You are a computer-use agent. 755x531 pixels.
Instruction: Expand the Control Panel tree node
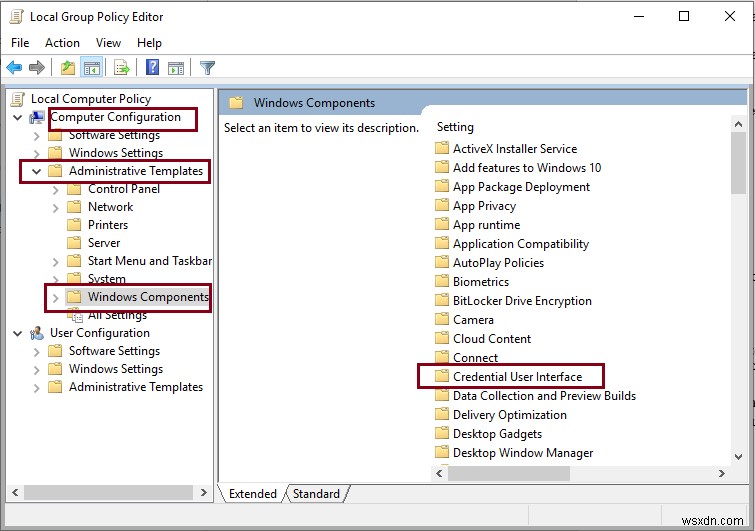tap(55, 190)
